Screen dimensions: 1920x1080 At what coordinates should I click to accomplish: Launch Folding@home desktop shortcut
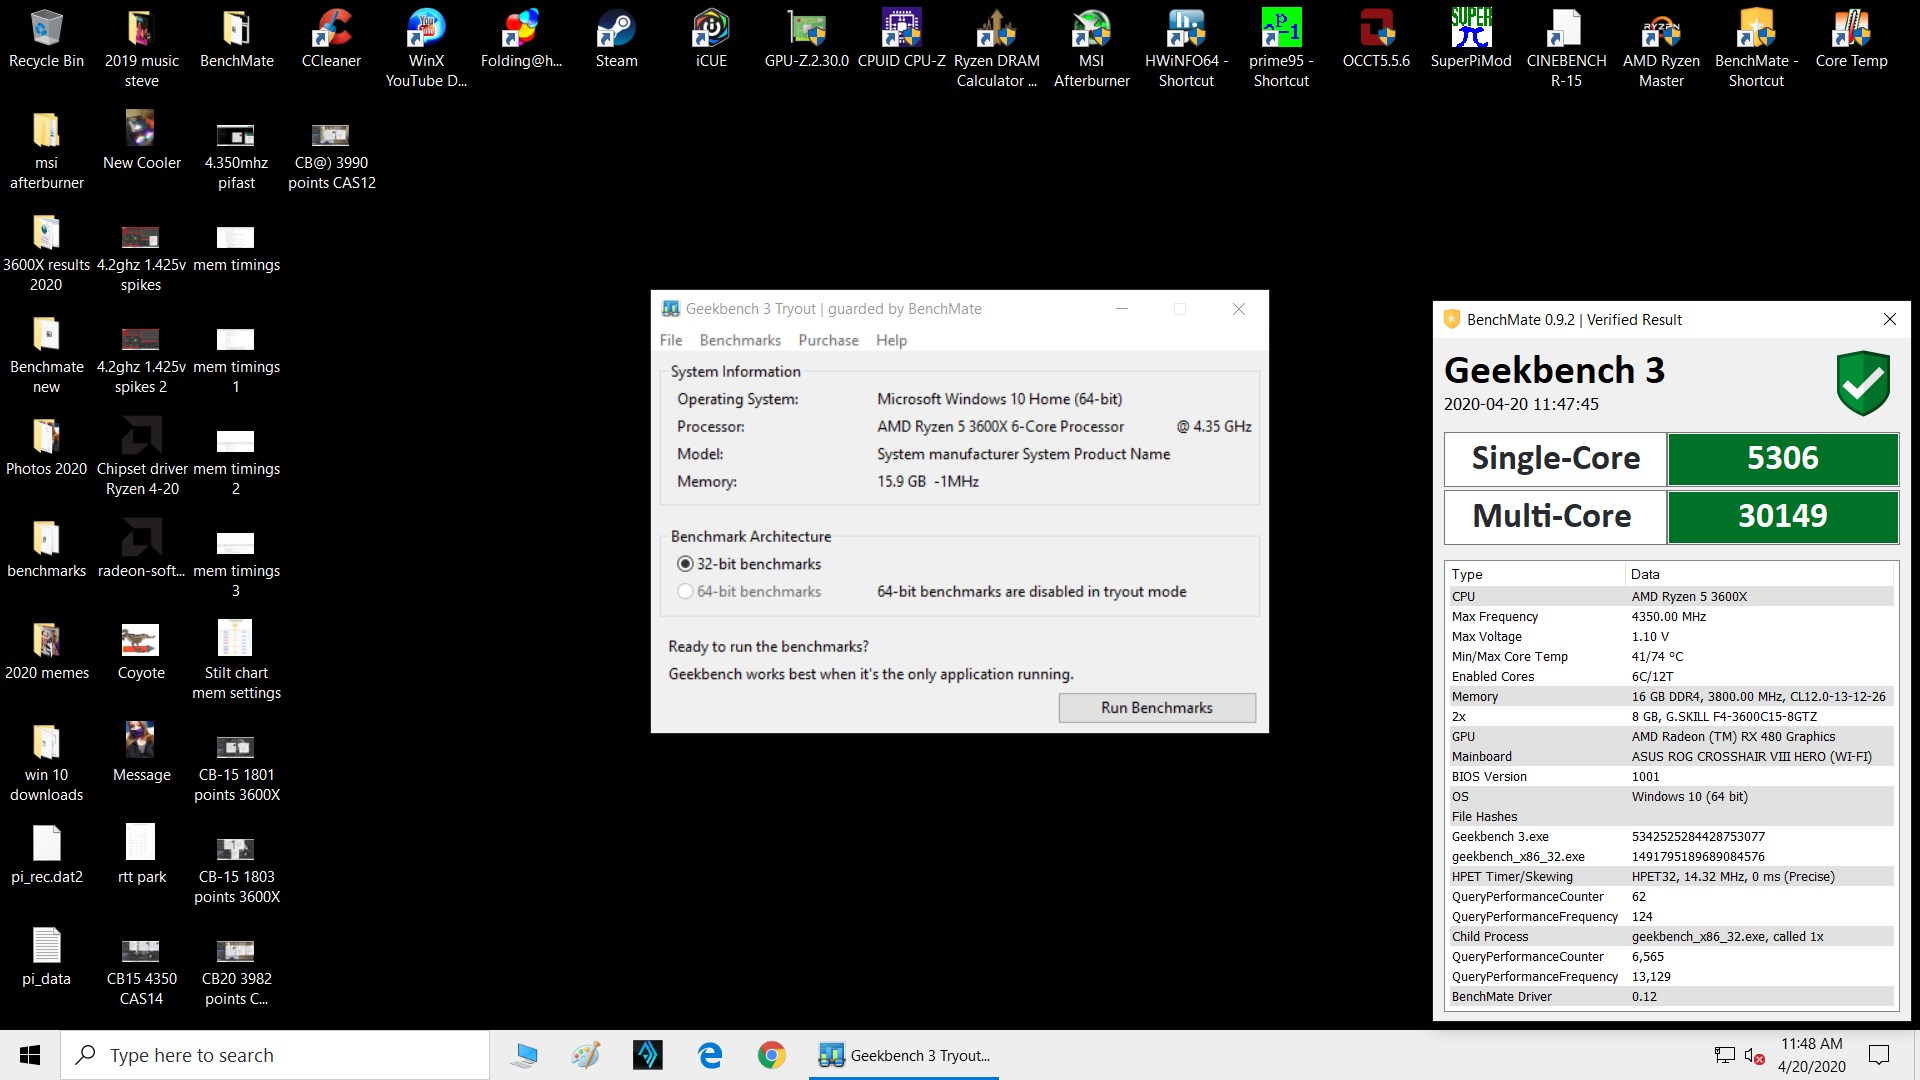[x=521, y=38]
